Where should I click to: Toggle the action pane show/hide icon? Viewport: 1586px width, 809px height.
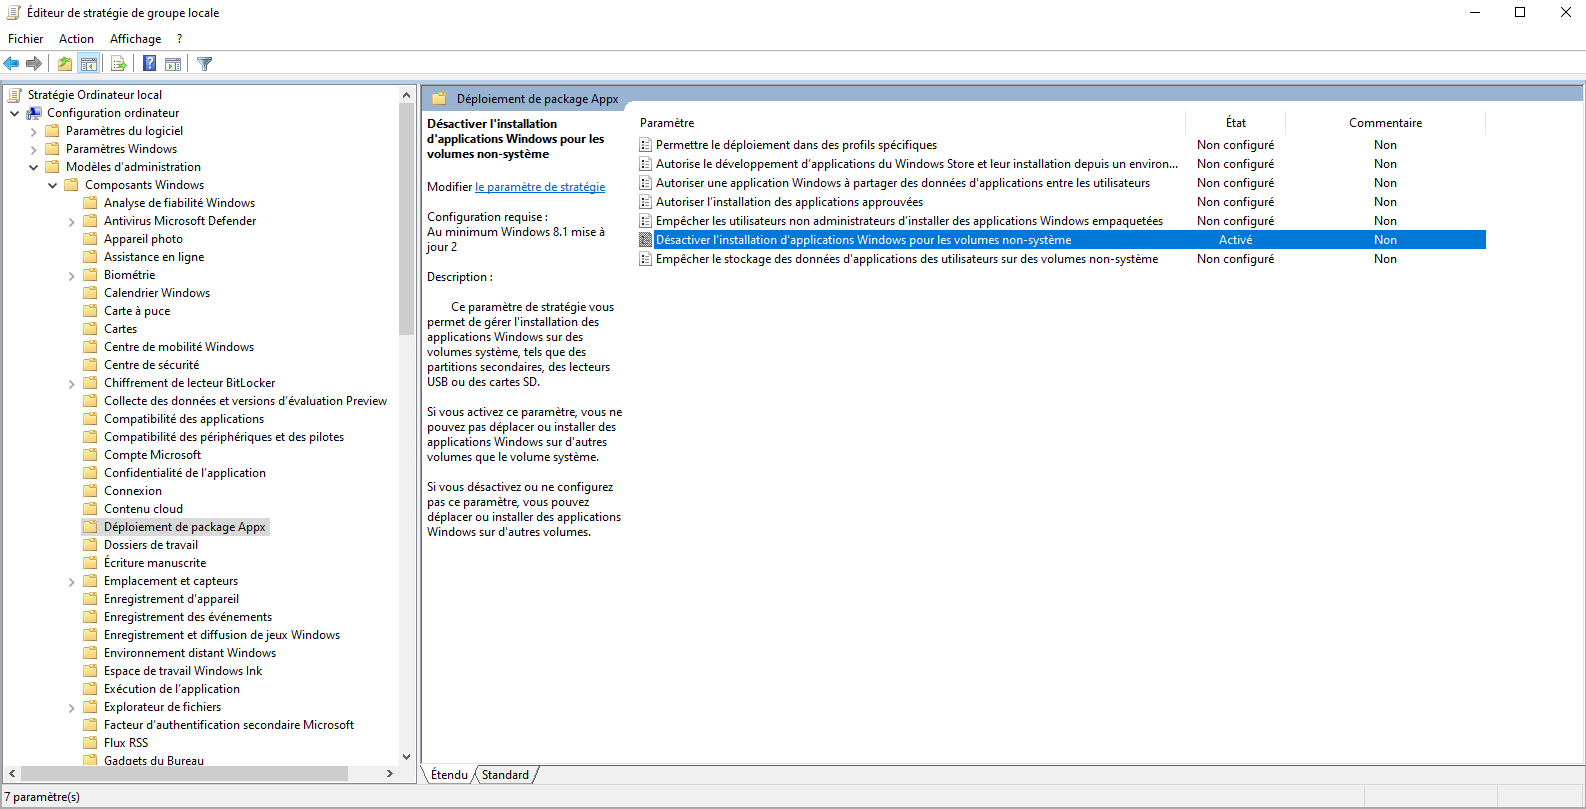click(x=173, y=64)
